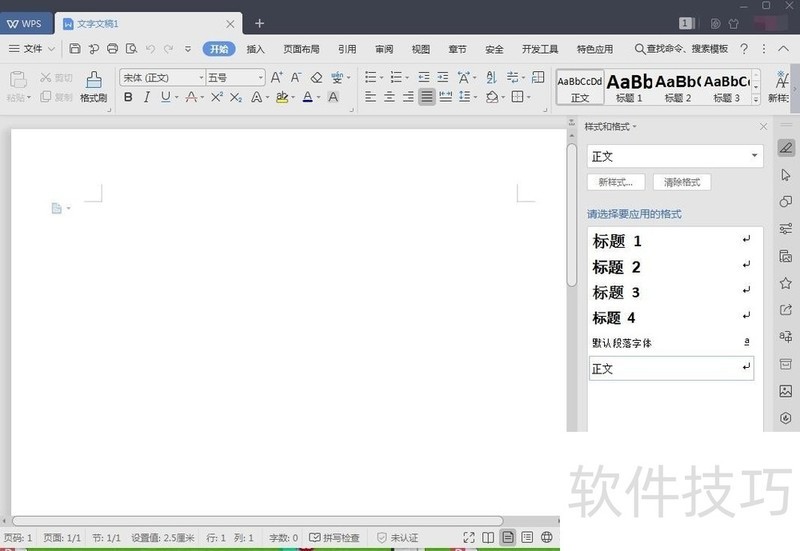This screenshot has width=800, height=551.
Task: Open Print Preview icon
Action: (132, 48)
